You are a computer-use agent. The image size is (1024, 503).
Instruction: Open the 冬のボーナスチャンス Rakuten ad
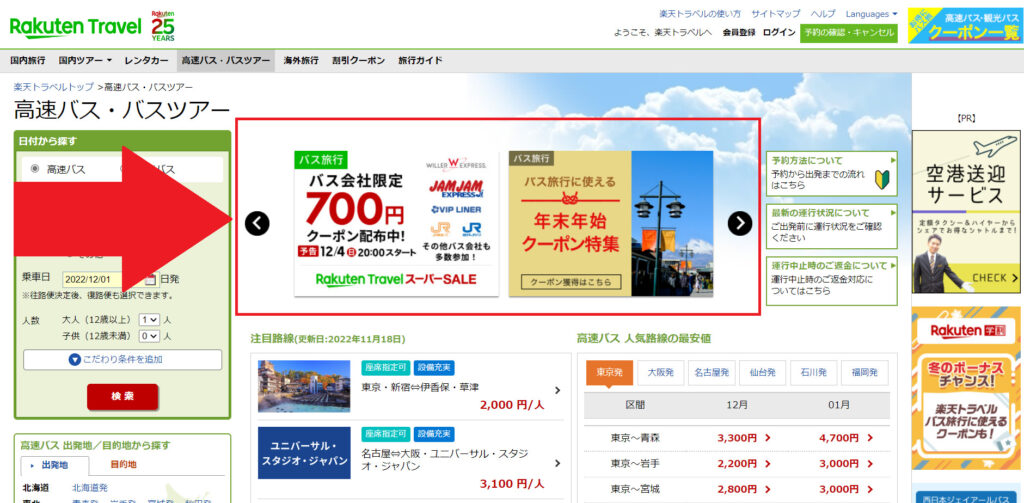tap(966, 388)
